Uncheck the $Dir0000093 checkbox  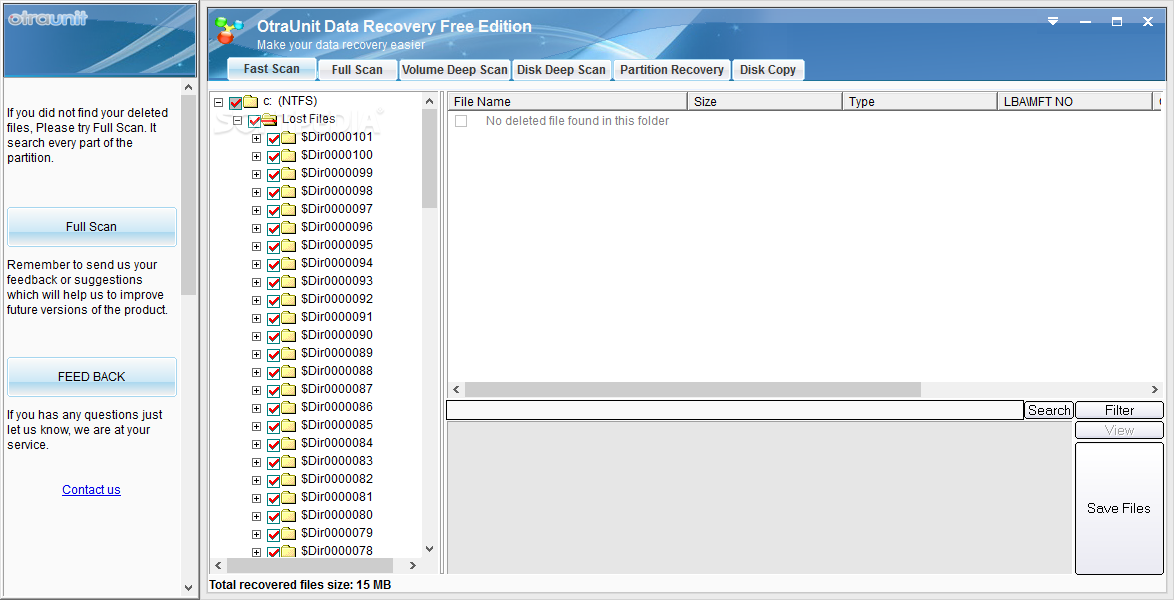273,282
